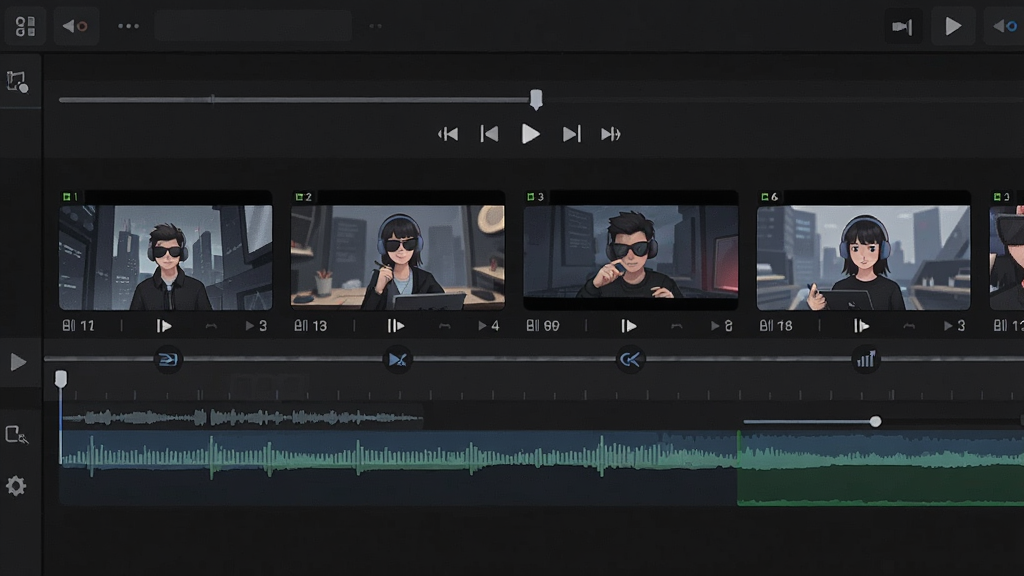Viewport: 1024px width, 576px height.
Task: Open the settings gear in sidebar
Action: 16,486
